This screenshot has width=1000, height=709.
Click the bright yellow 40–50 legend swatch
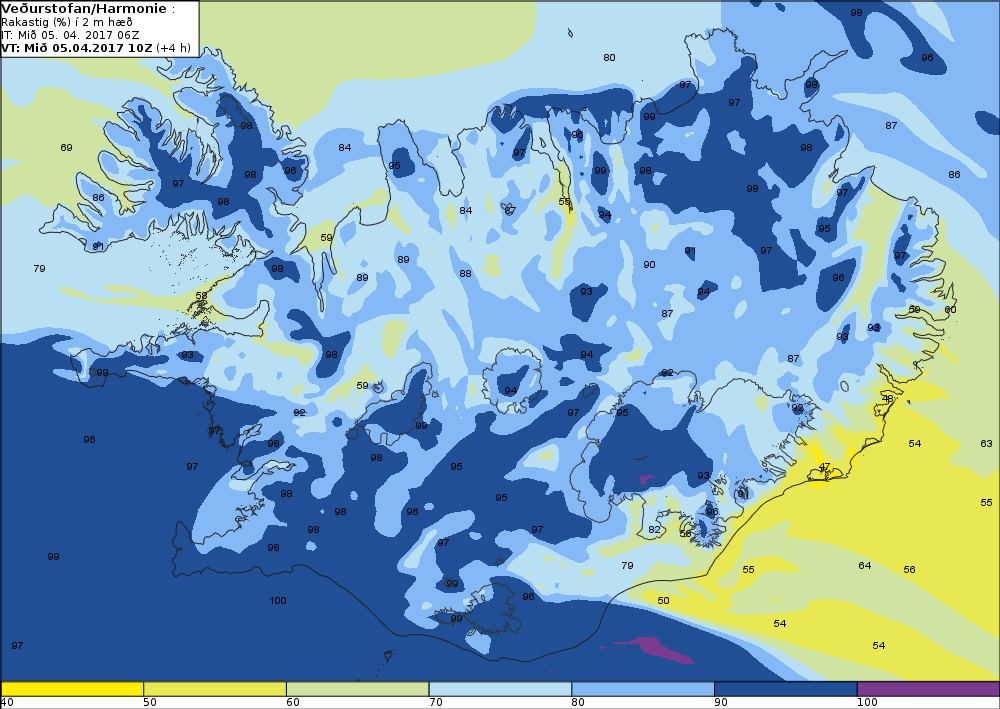pyautogui.click(x=72, y=689)
